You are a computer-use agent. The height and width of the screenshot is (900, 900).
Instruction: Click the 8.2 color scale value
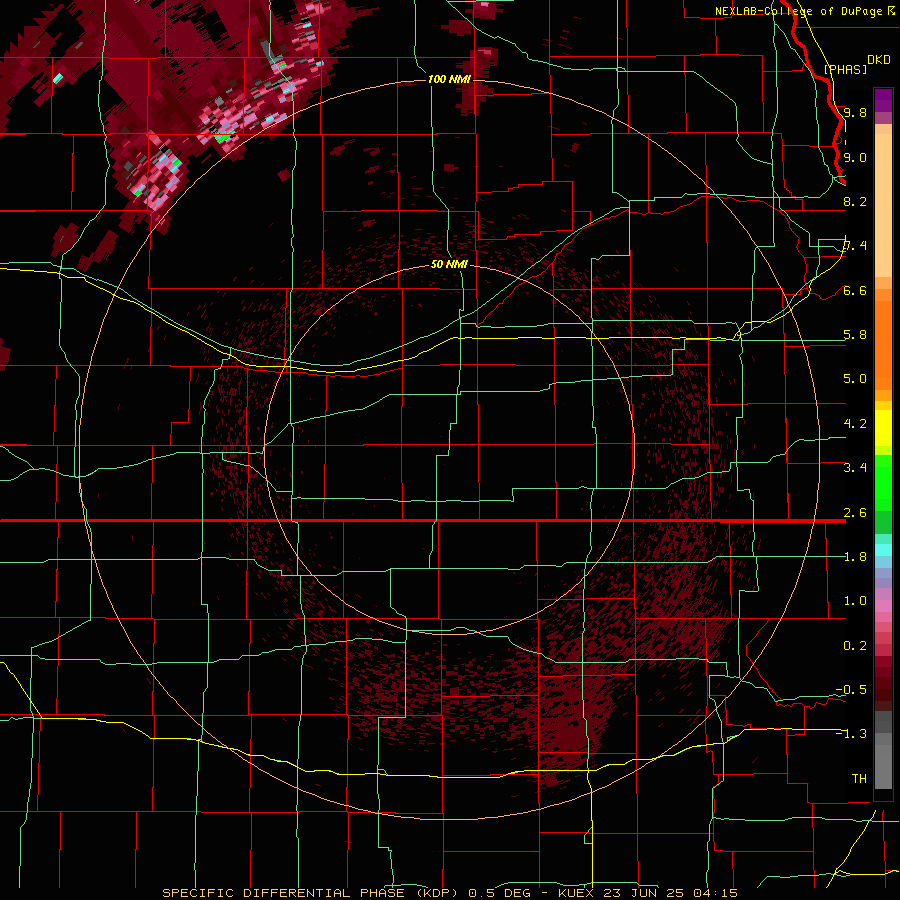855,201
